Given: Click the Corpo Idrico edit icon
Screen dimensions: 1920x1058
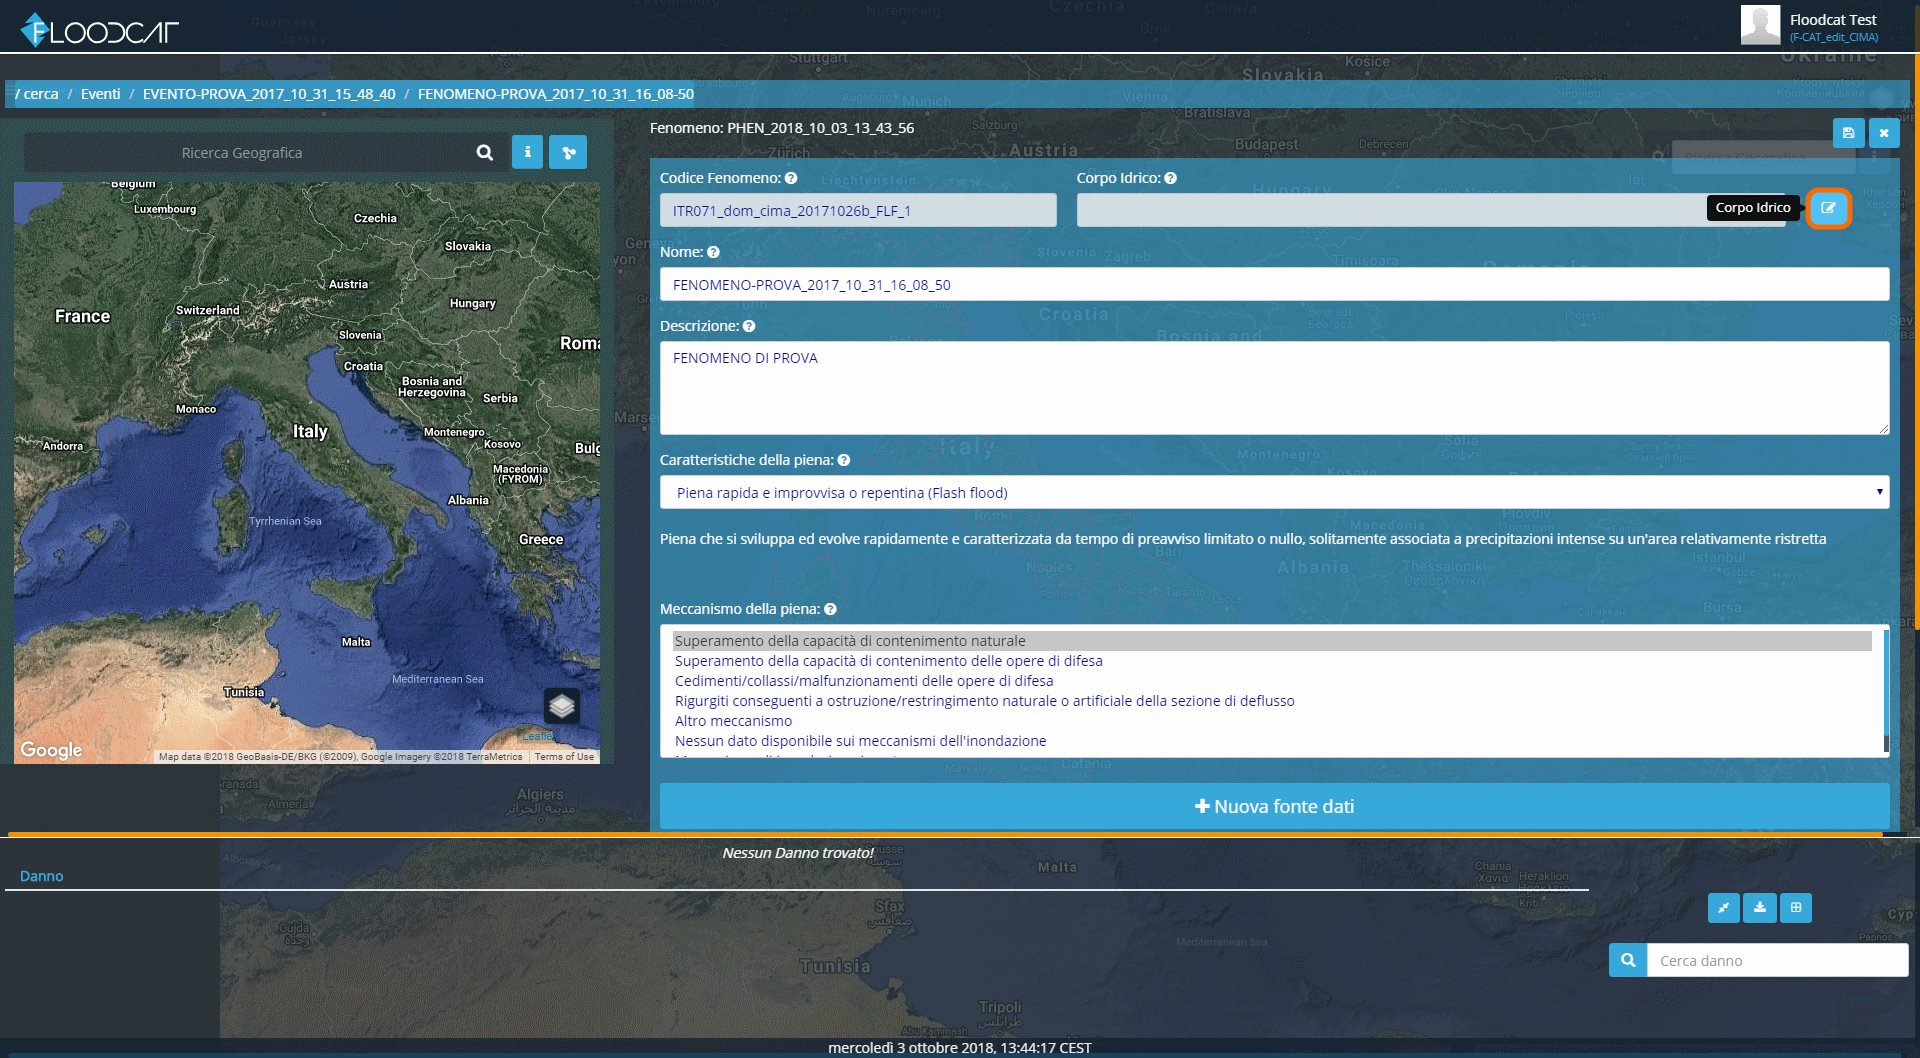Looking at the screenshot, I should pos(1828,208).
